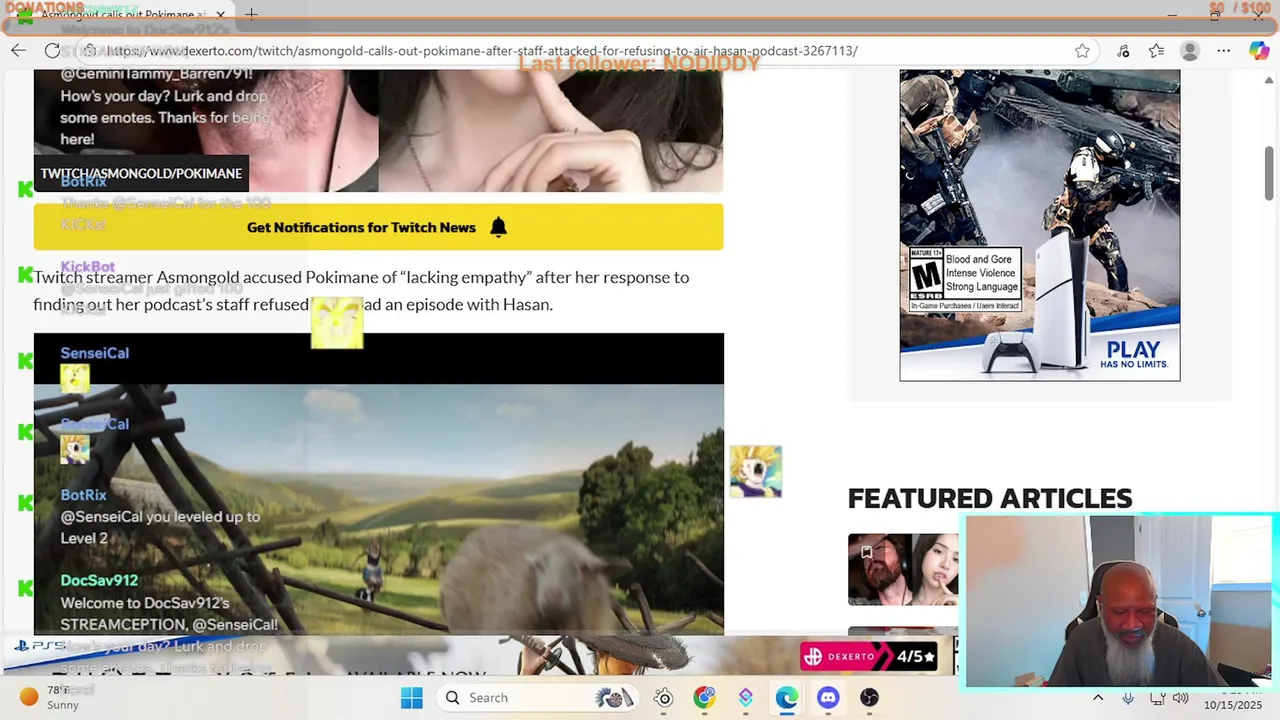Refresh the Dexerto page
Screen dimensions: 1280x720
tap(52, 51)
